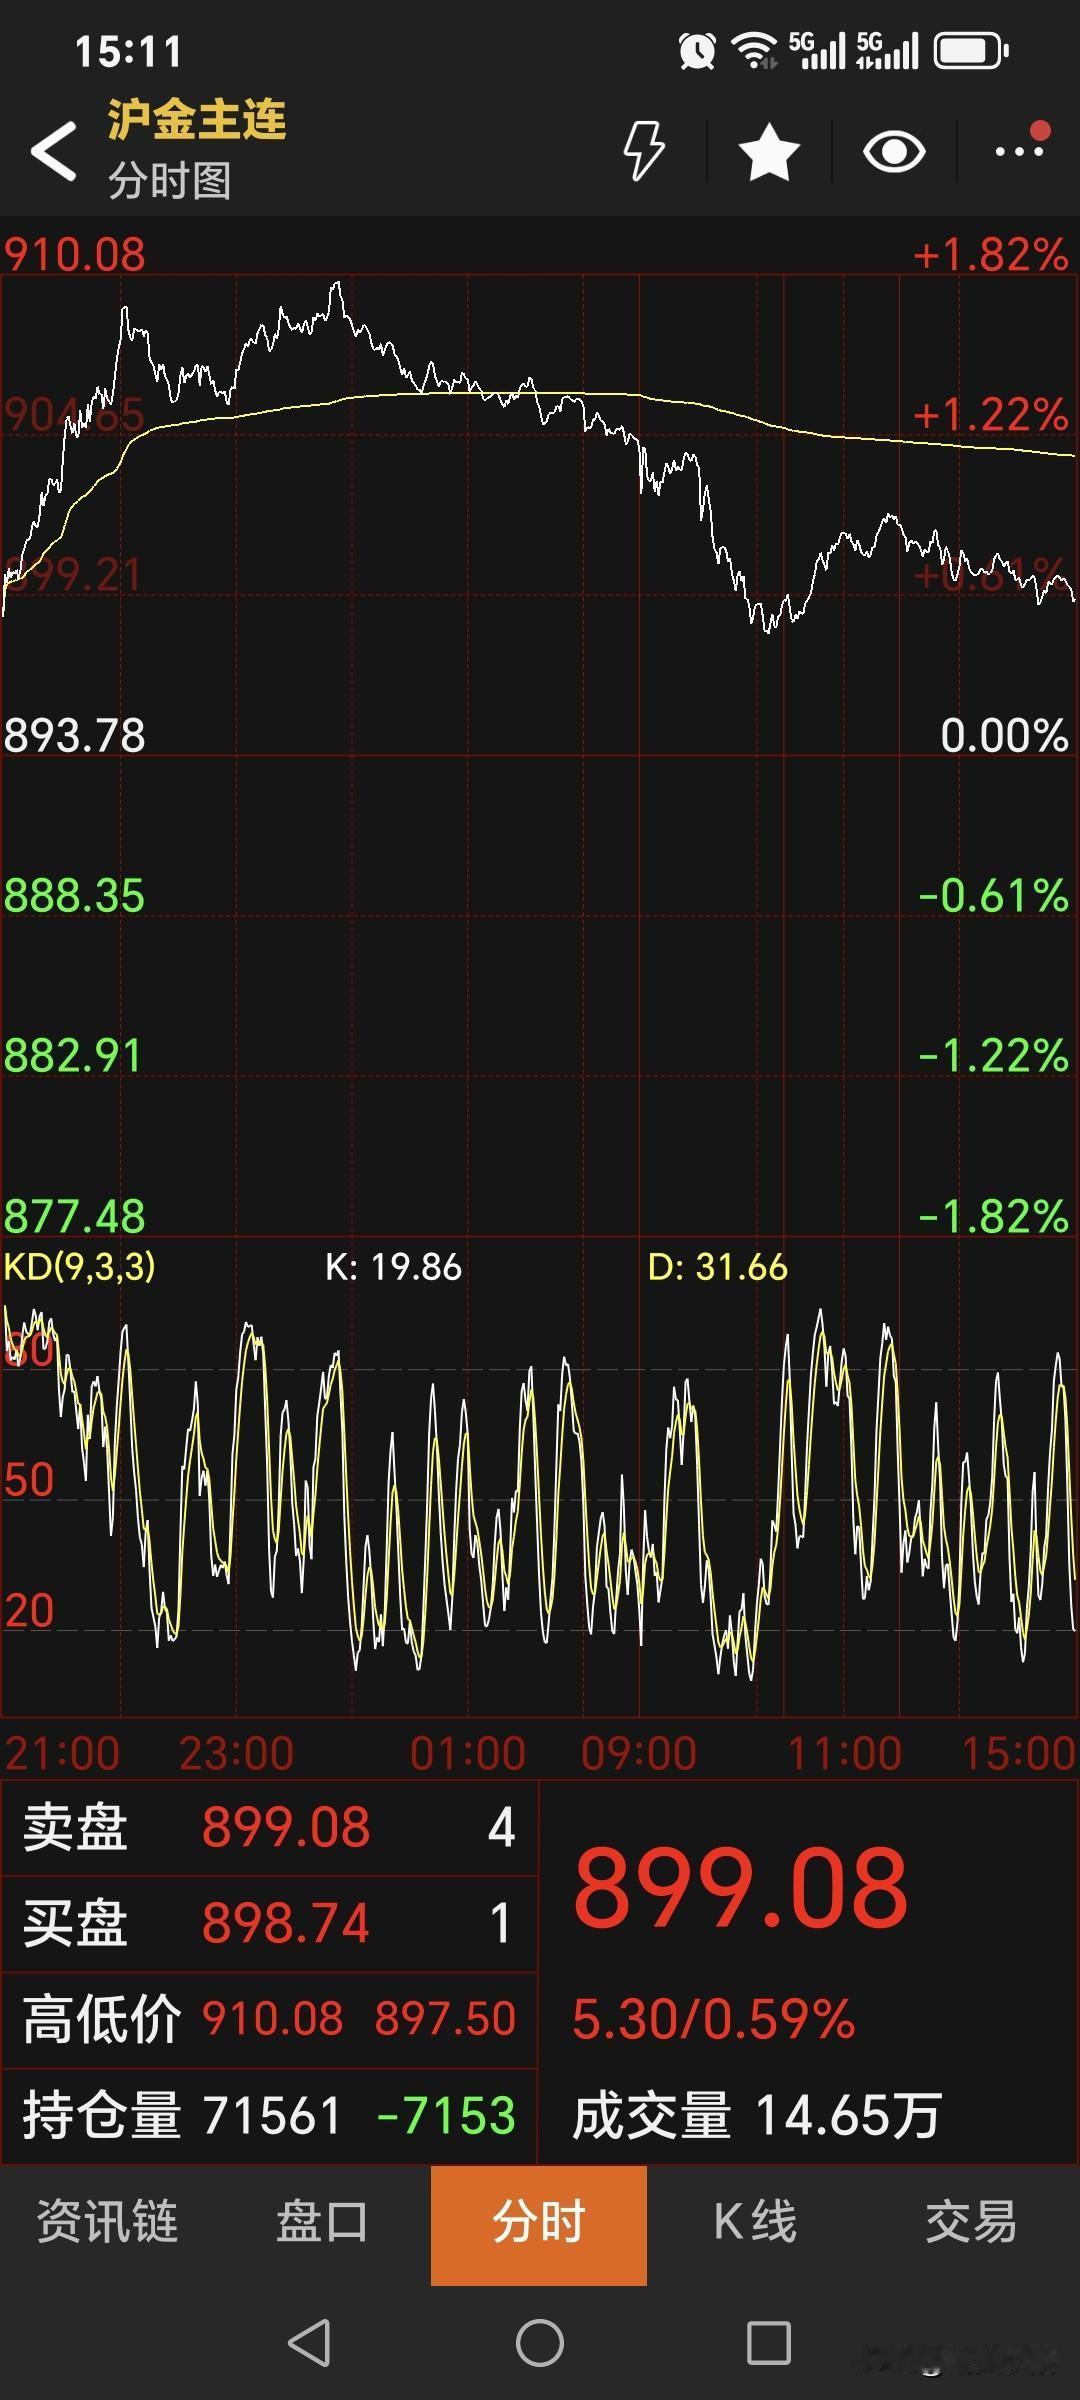Image resolution: width=1080 pixels, height=2400 pixels.
Task: Tap the 888.35 price axis label
Action: pos(75,895)
